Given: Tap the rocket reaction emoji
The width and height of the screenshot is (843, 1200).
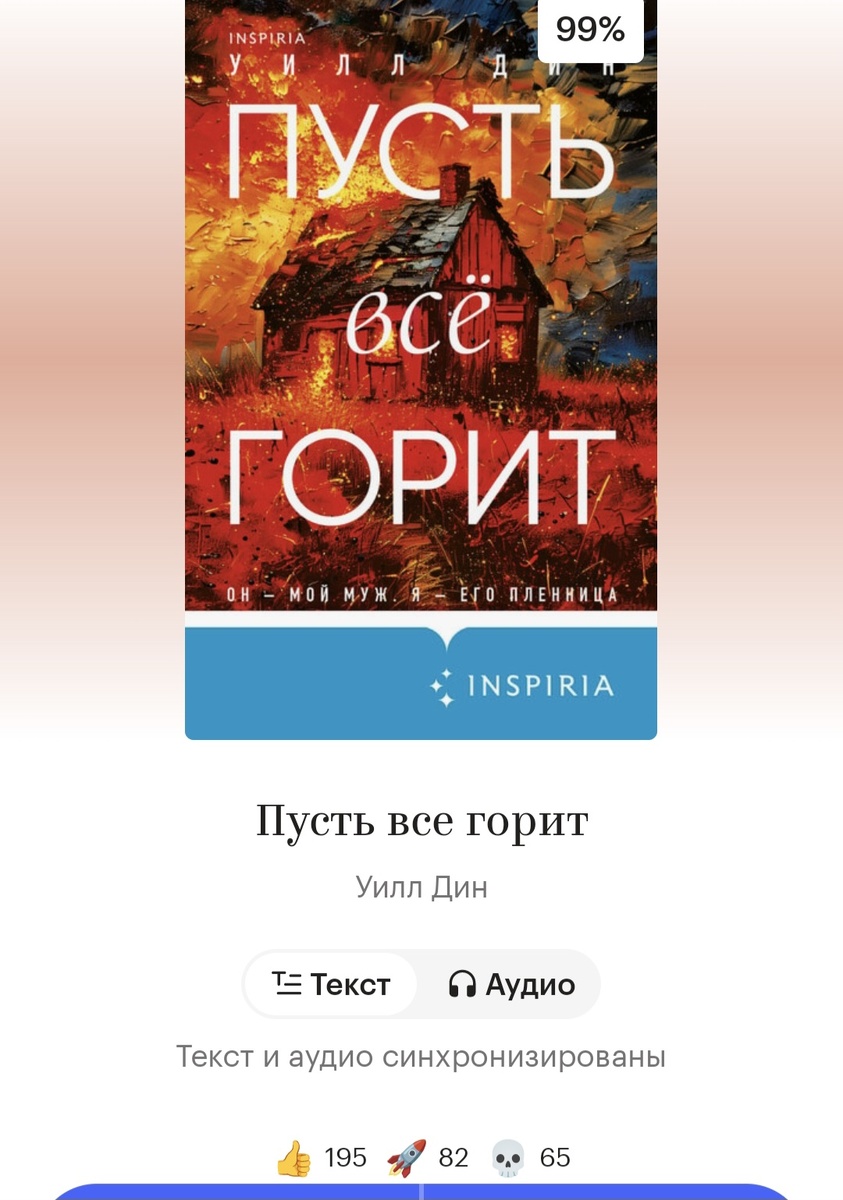Looking at the screenshot, I should pyautogui.click(x=407, y=1158).
